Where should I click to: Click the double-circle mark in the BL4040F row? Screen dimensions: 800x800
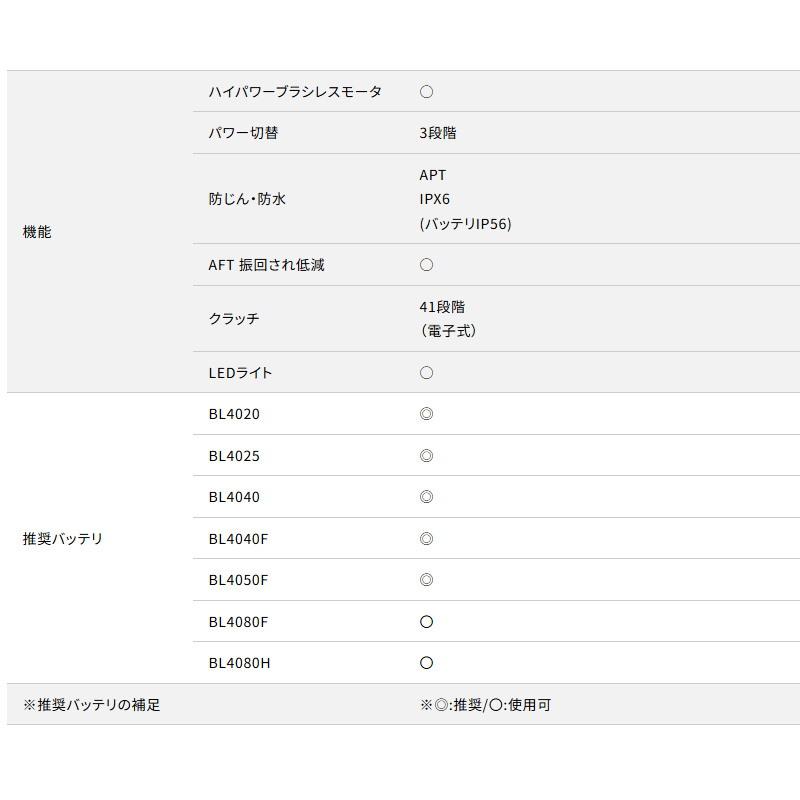pyautogui.click(x=426, y=539)
